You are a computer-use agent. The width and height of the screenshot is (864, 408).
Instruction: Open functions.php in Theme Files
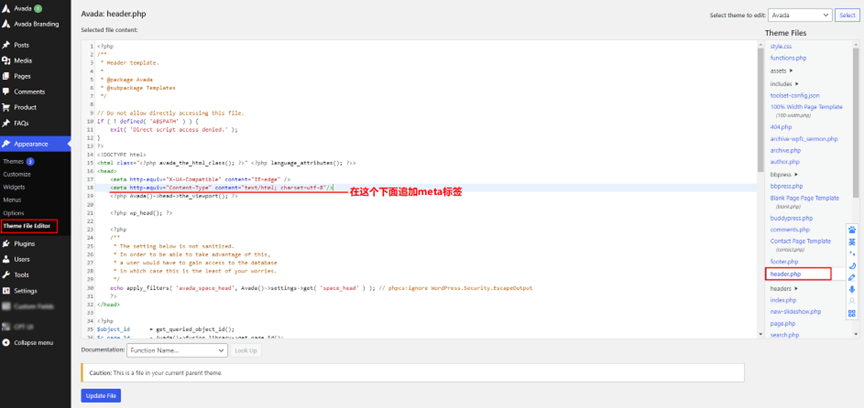(x=788, y=58)
